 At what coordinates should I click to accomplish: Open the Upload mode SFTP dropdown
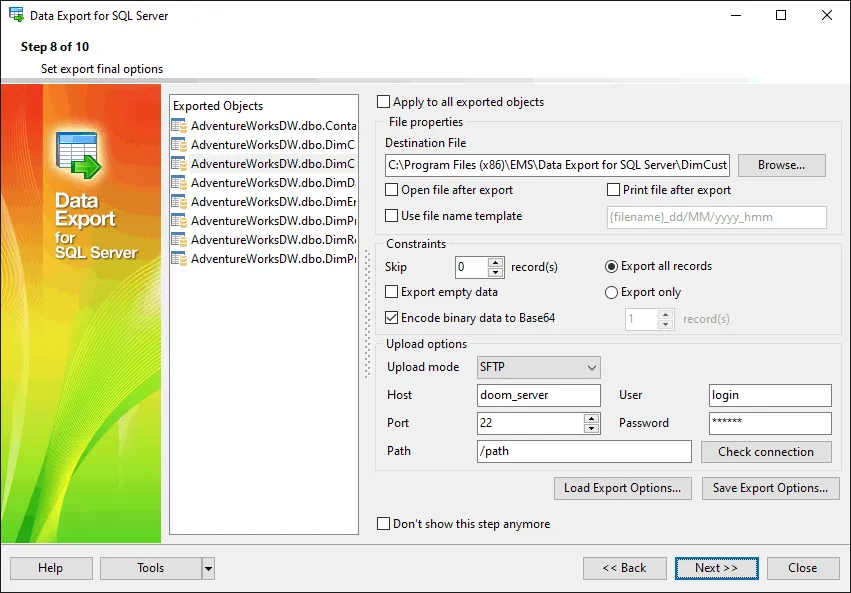tap(538, 367)
